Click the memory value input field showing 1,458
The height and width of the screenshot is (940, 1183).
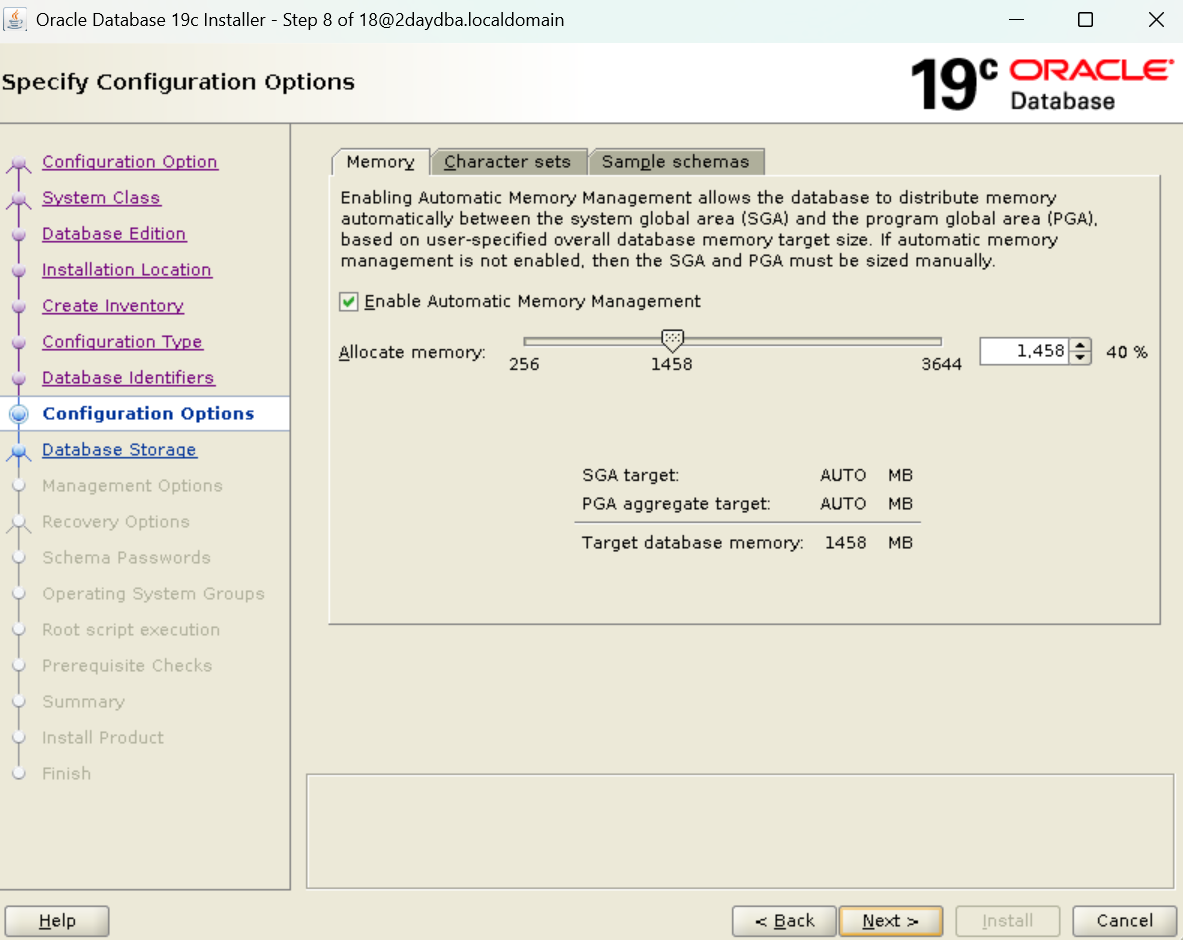(1025, 351)
